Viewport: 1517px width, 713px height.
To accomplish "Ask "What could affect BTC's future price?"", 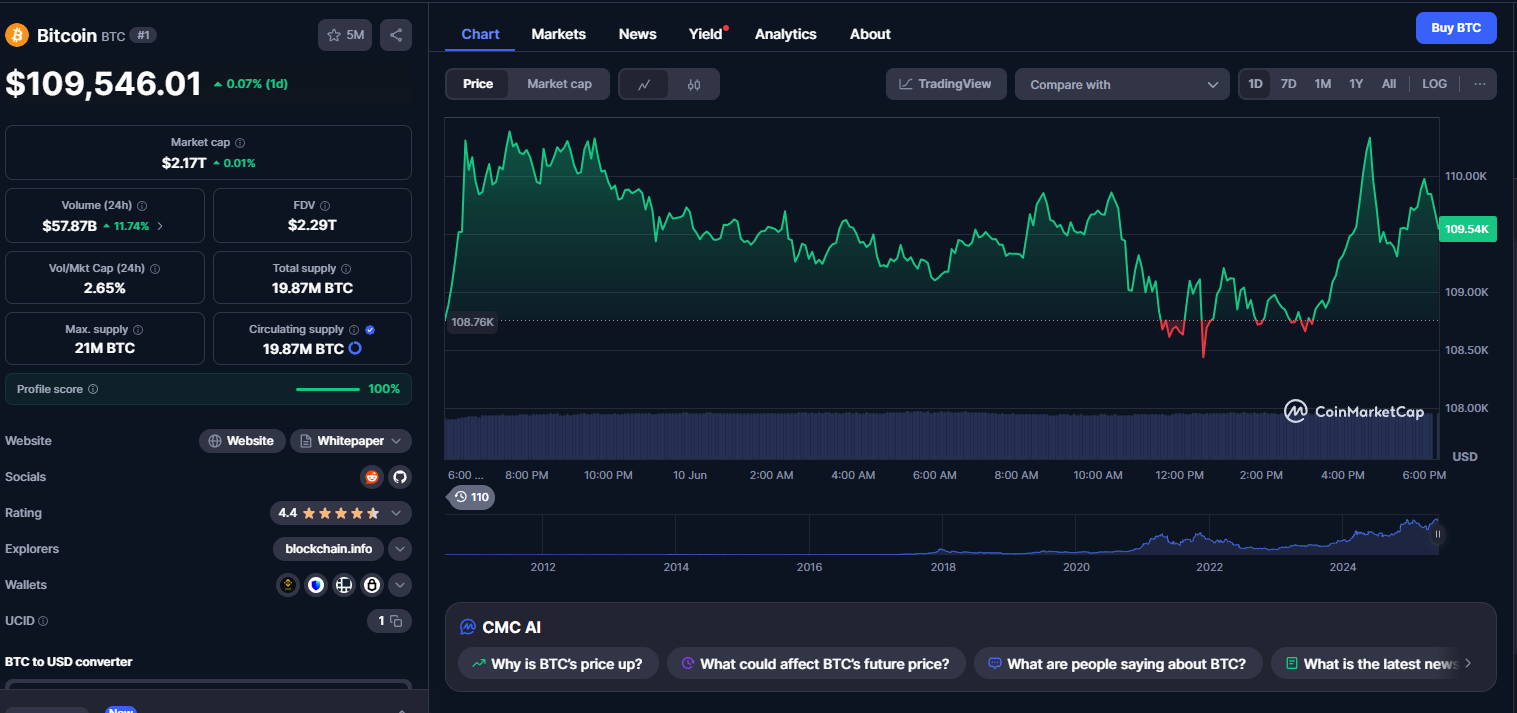I will [x=816, y=663].
